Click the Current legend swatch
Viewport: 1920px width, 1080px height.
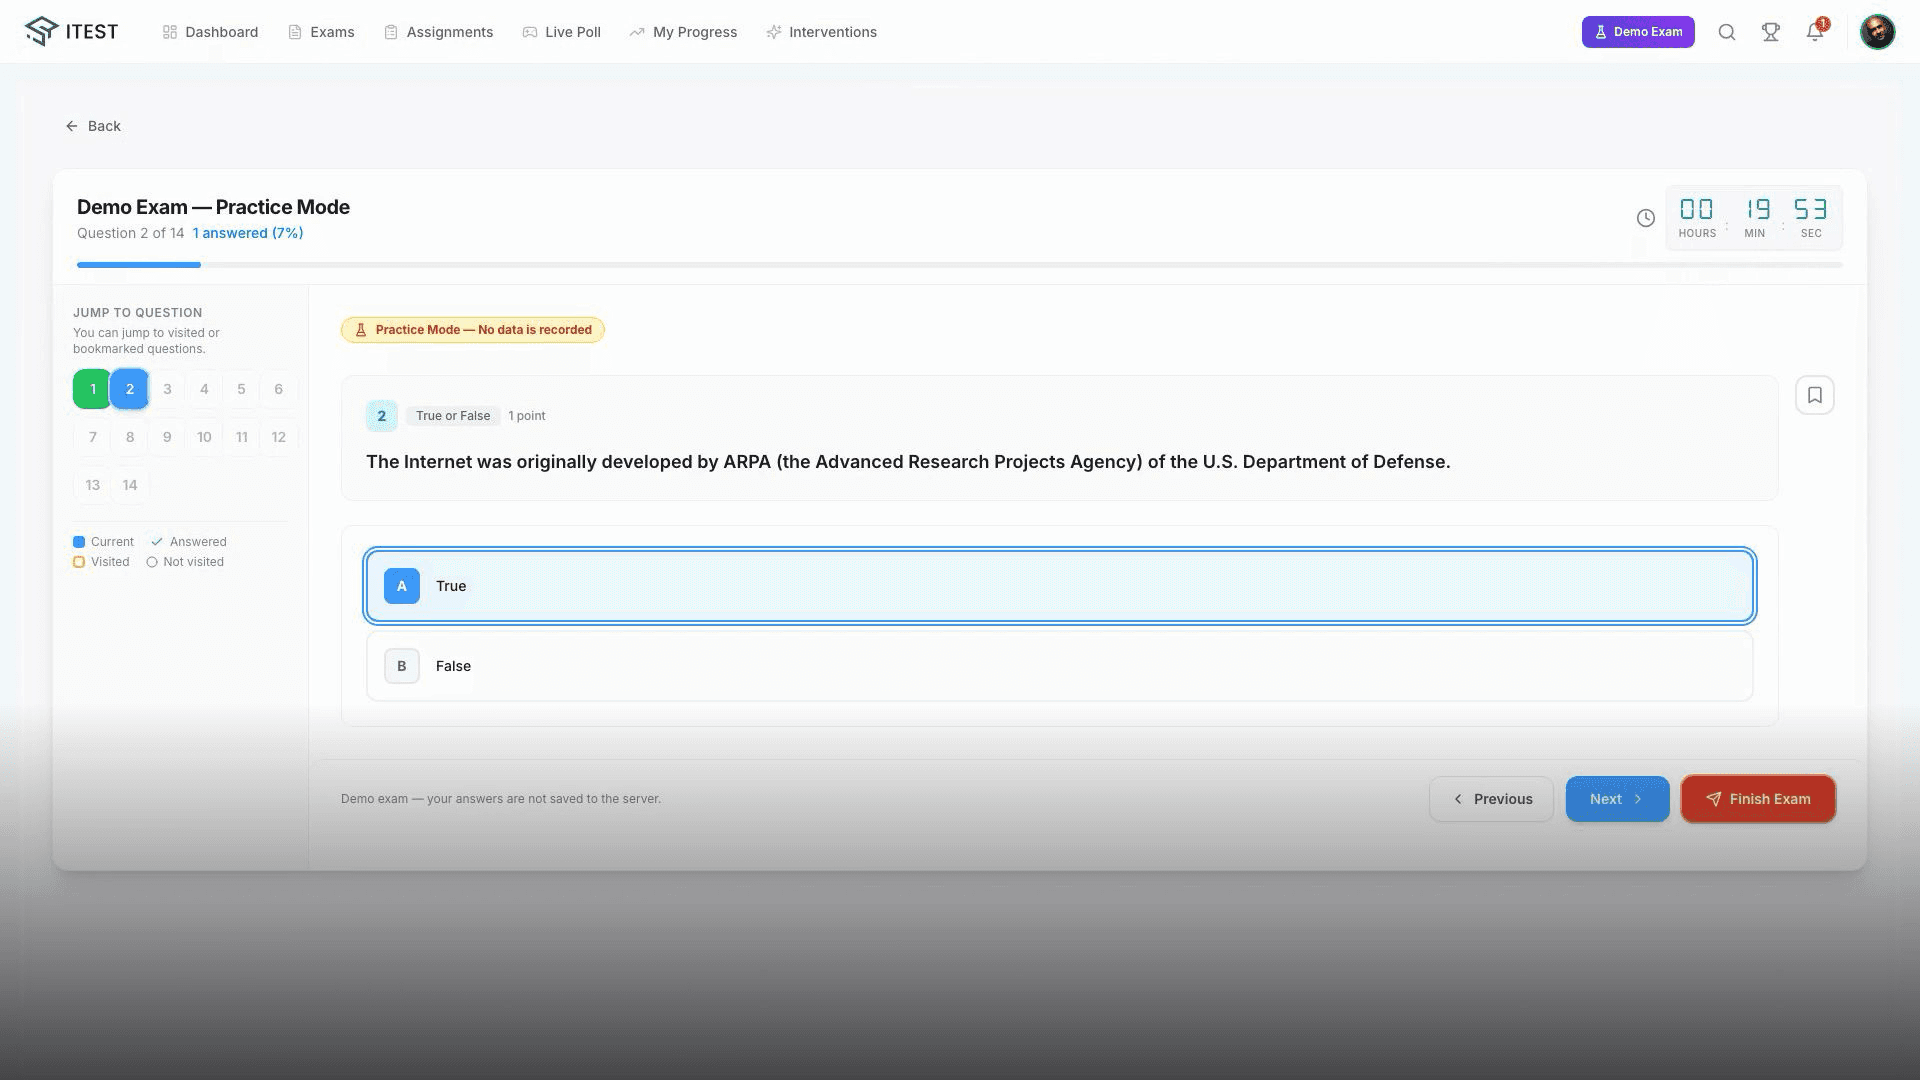[79, 542]
